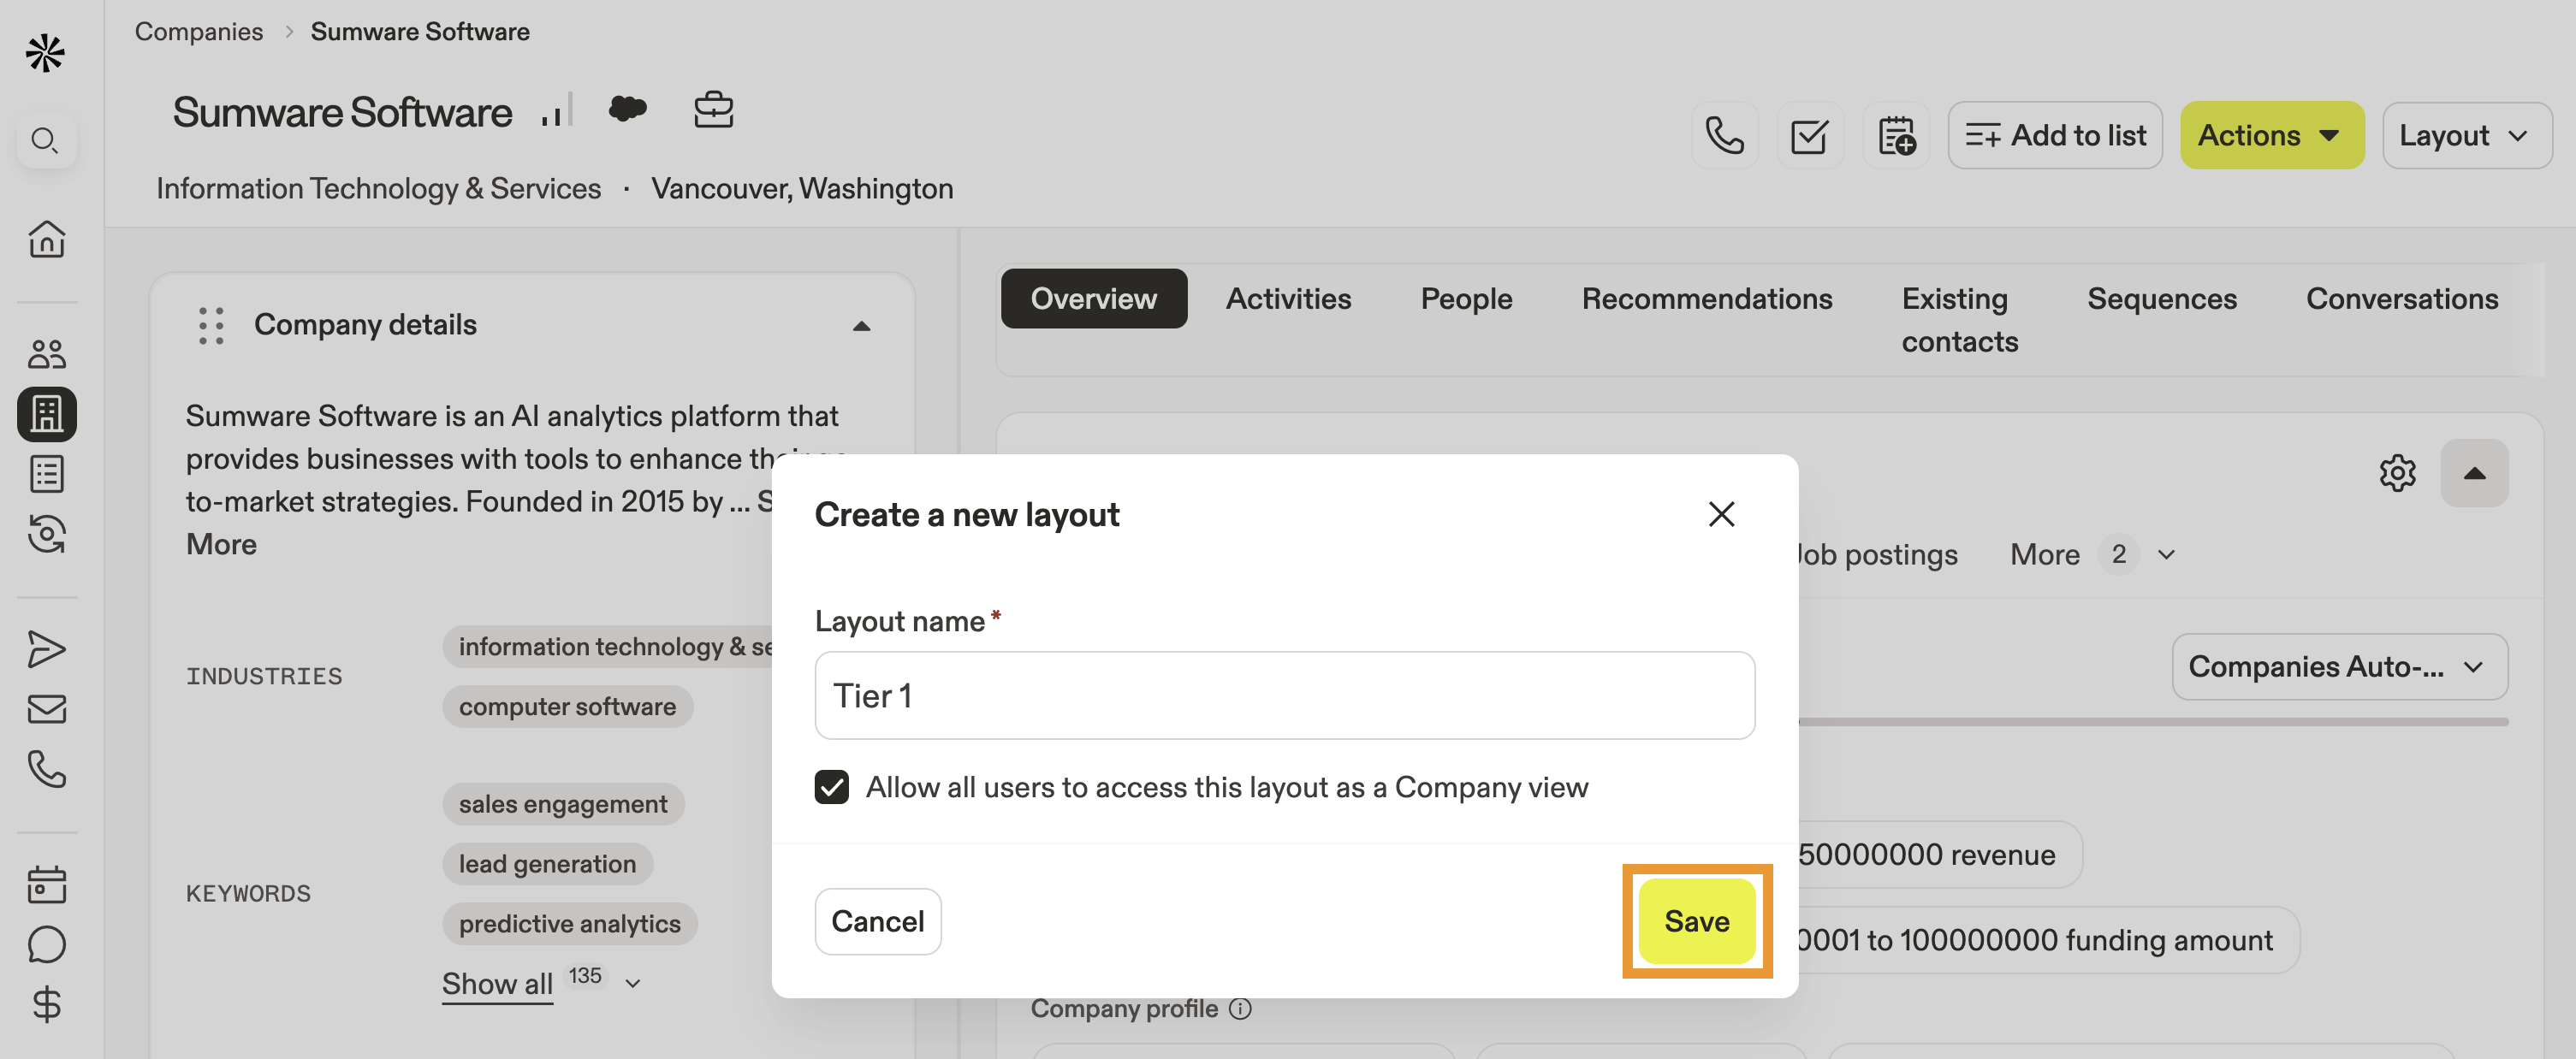Screen dimensions: 2576x1059
Task: Open the People icon in sidebar
Action: [46, 354]
